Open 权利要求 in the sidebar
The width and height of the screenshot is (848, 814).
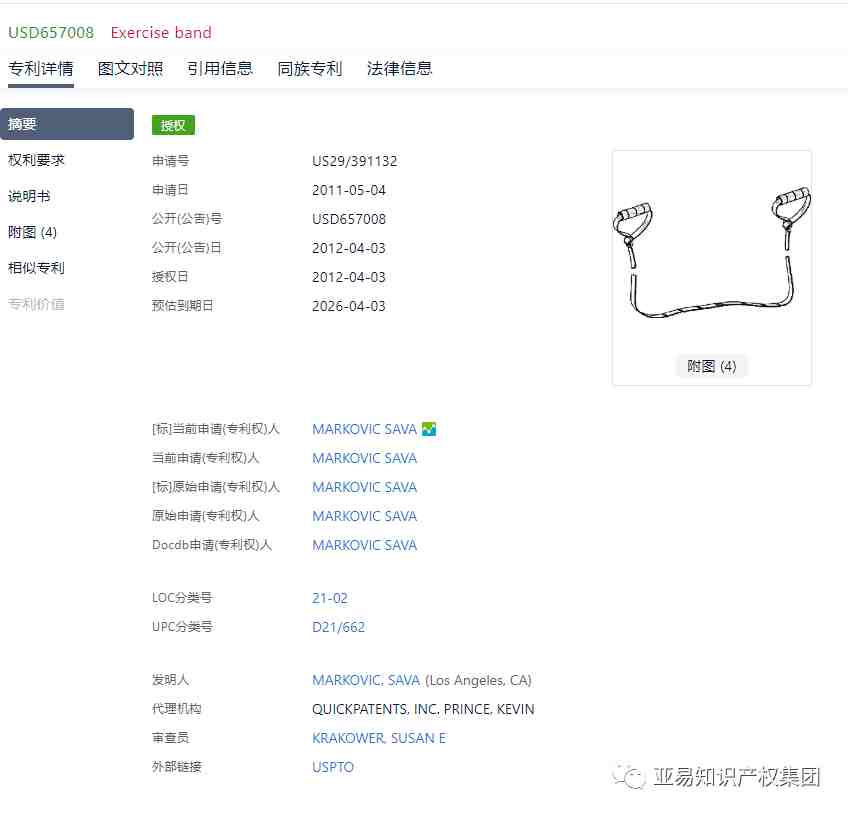click(x=37, y=160)
